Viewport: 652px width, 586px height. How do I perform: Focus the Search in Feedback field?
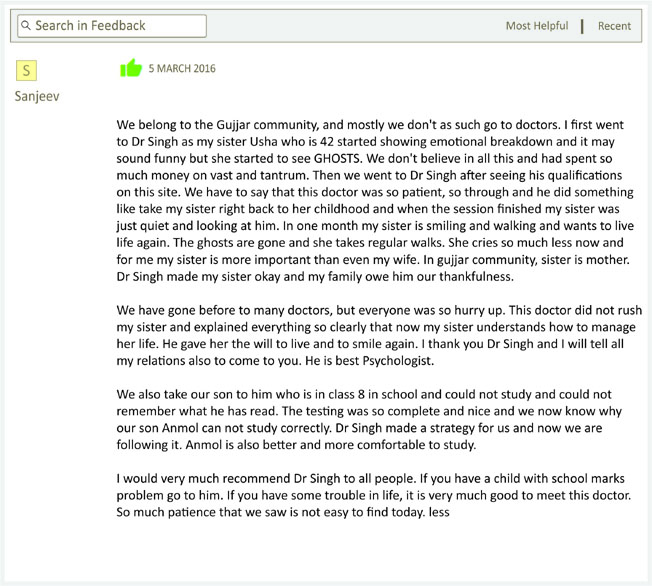point(112,26)
